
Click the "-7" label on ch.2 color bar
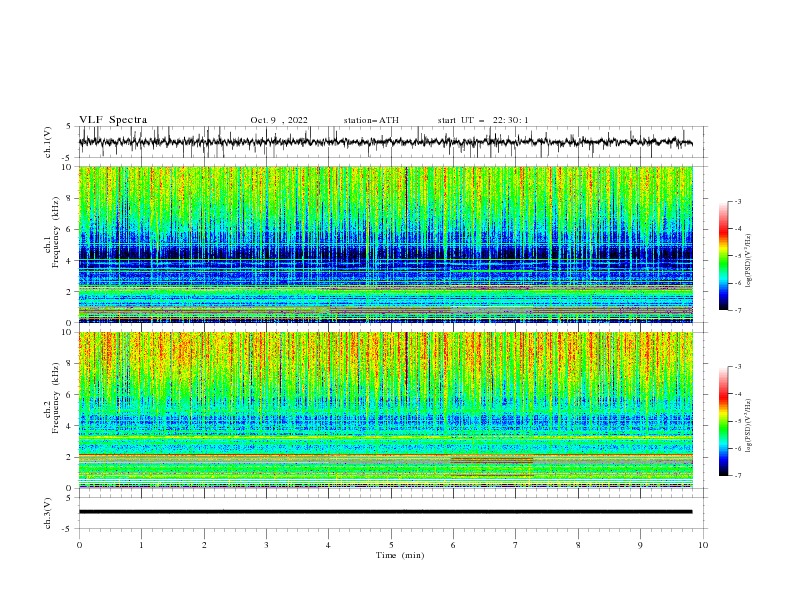point(738,475)
